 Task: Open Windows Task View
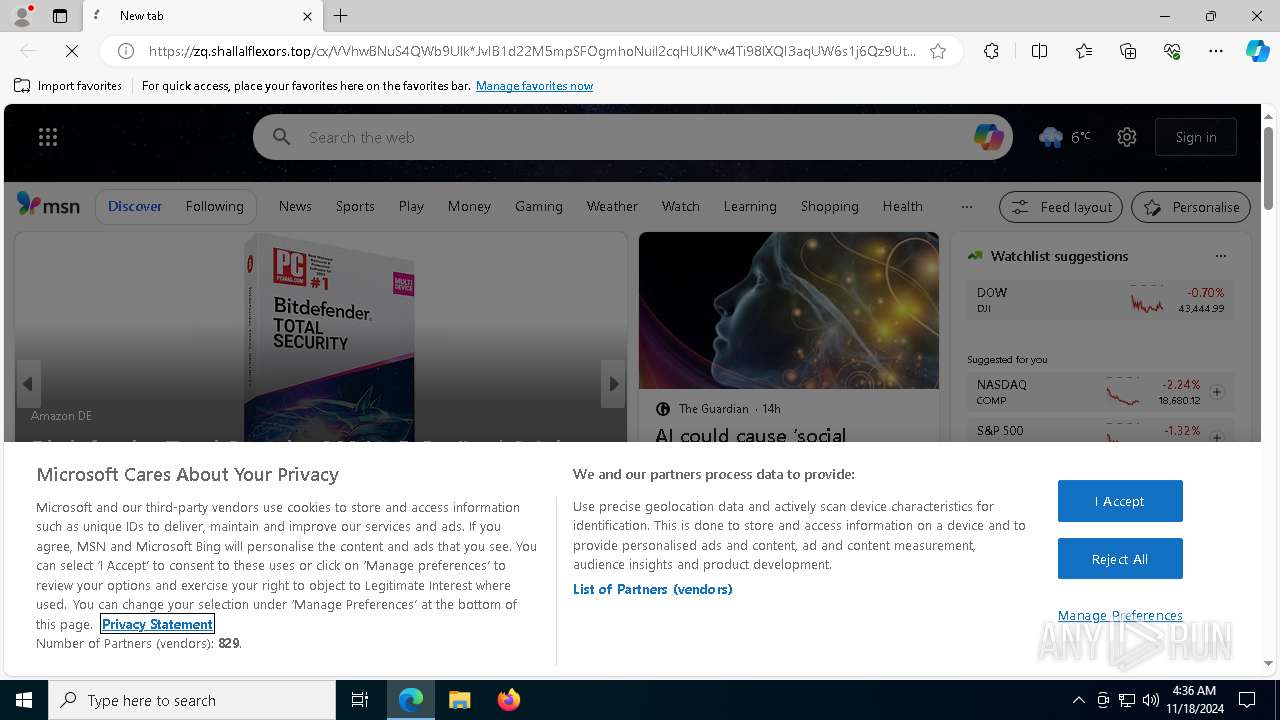(x=360, y=700)
